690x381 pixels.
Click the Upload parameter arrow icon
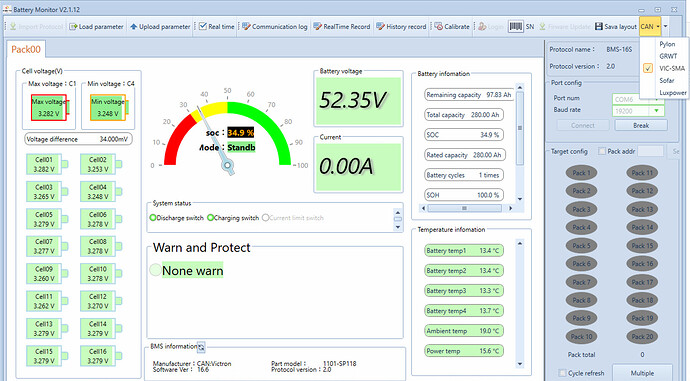134,26
